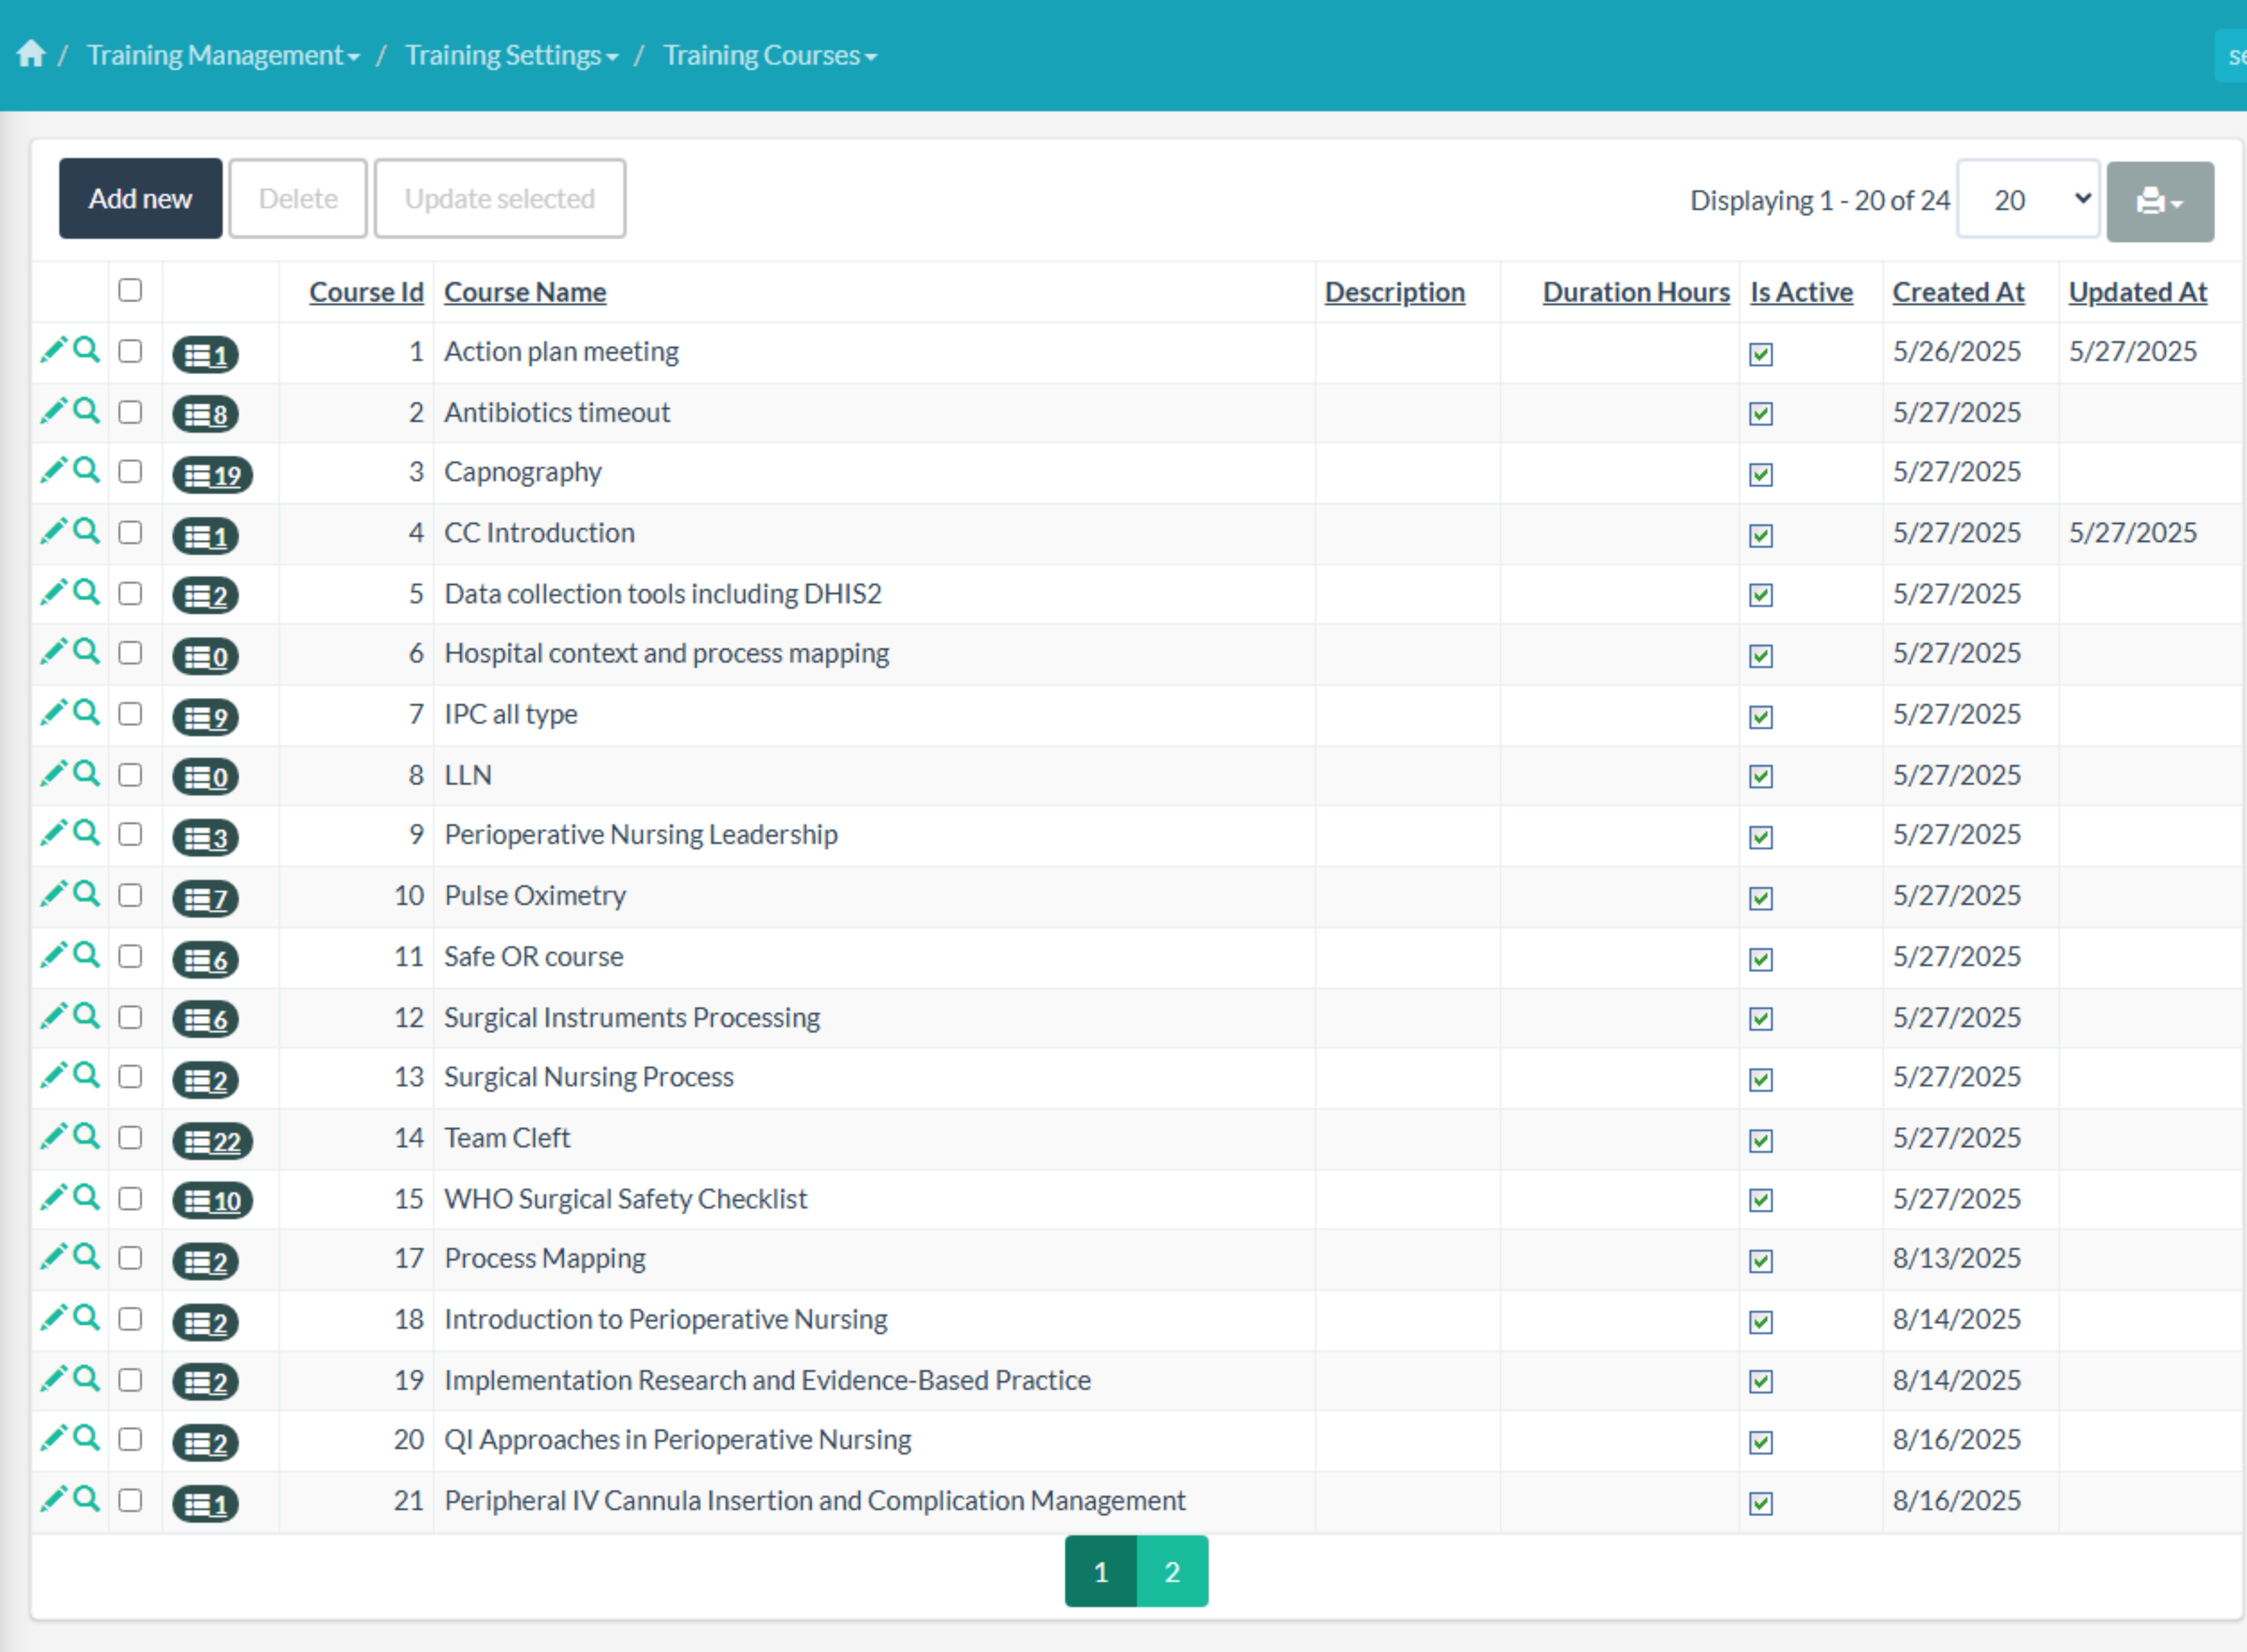Viewport: 2247px width, 1652px height.
Task: Open the Capnography detail badge showing 19
Action: (x=212, y=475)
